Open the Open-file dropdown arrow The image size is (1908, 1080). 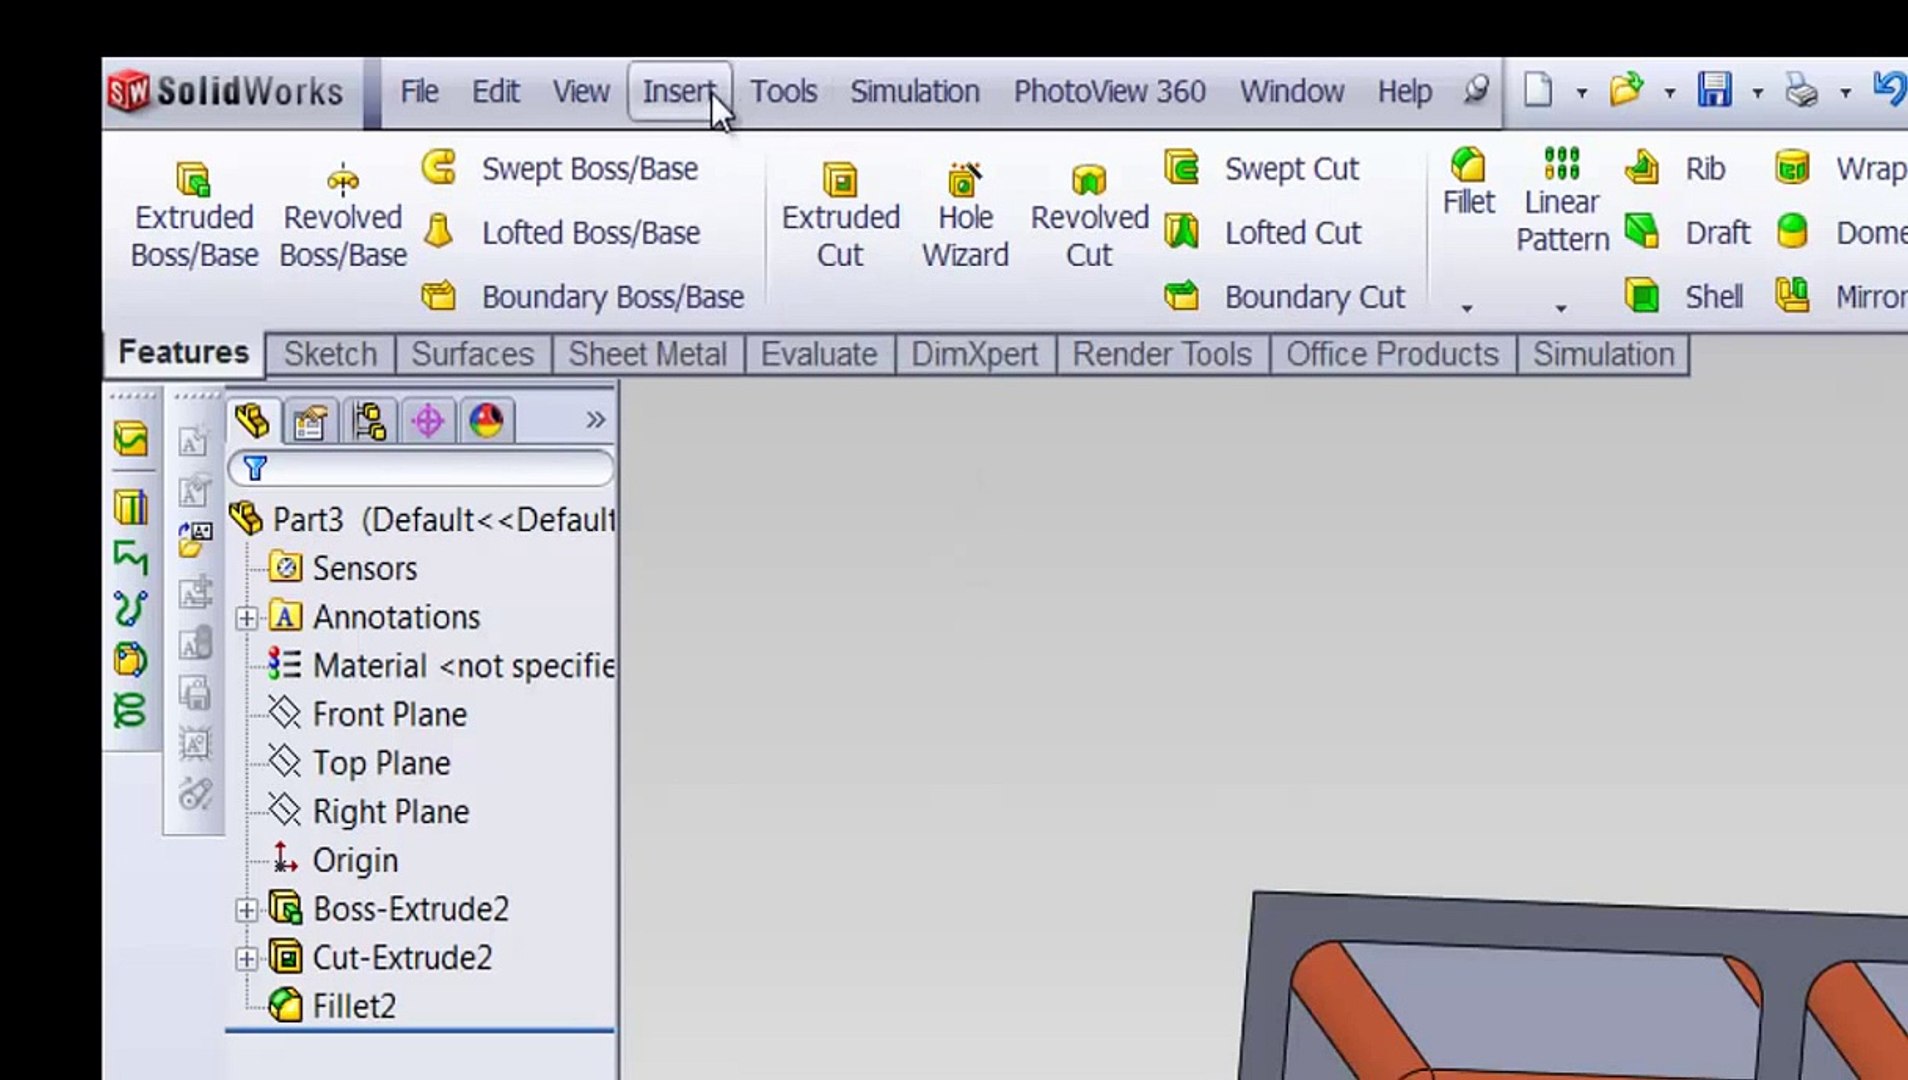tap(1670, 93)
